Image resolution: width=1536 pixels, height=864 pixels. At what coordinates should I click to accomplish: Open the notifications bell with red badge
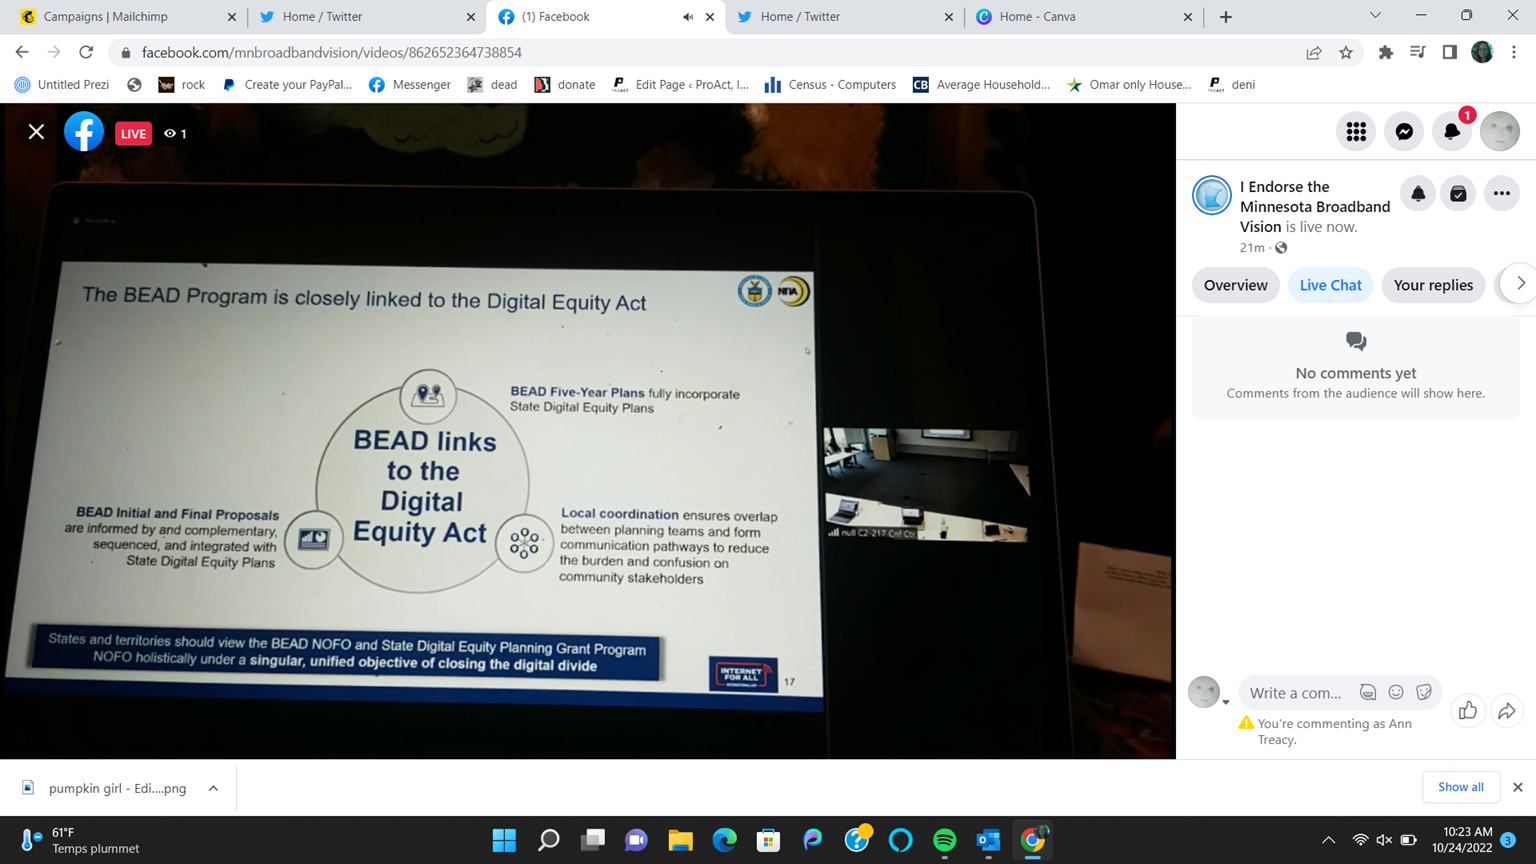click(1451, 132)
